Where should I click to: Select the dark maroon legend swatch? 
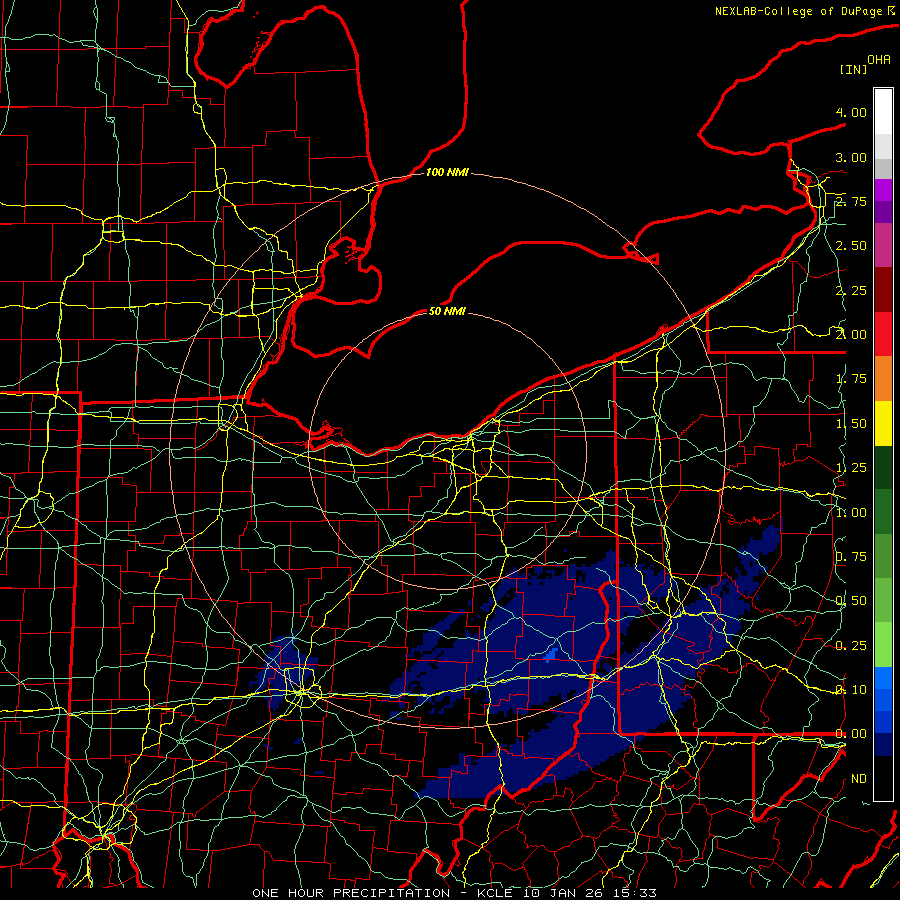pyautogui.click(x=883, y=290)
